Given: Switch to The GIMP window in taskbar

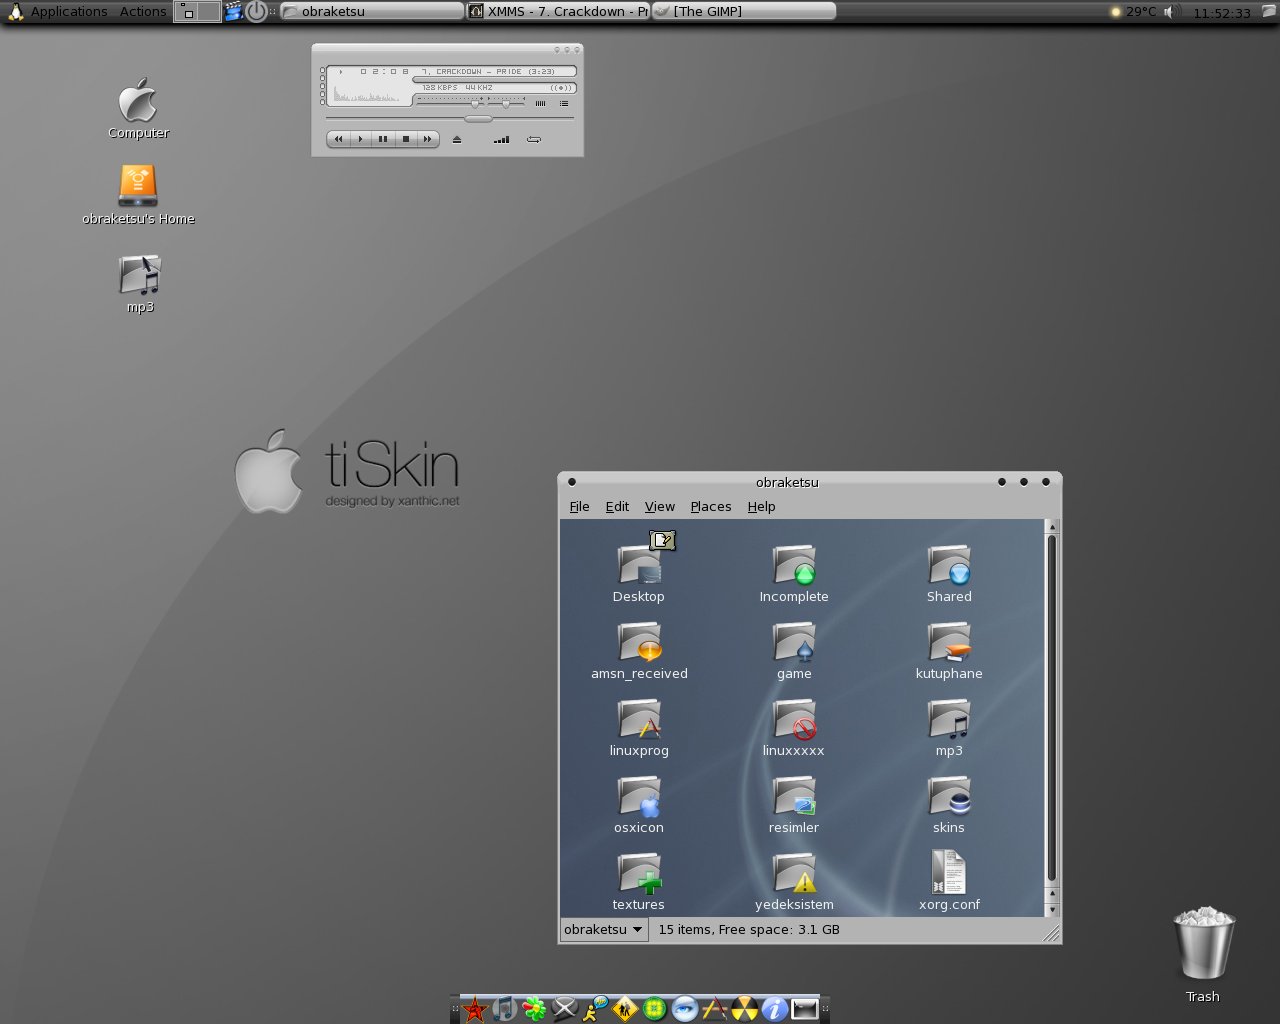Looking at the screenshot, I should tap(743, 12).
